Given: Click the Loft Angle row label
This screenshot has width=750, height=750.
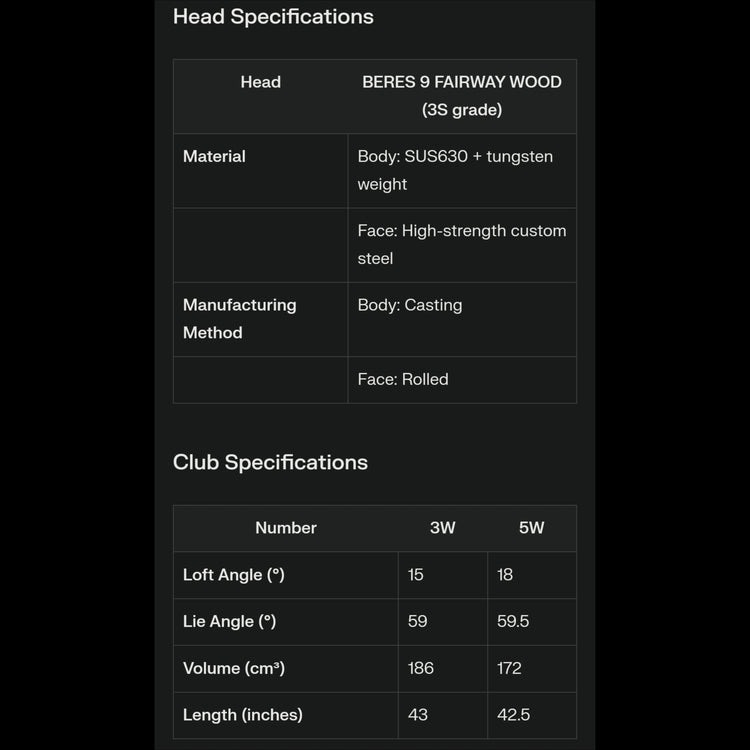Looking at the screenshot, I should [x=234, y=575].
